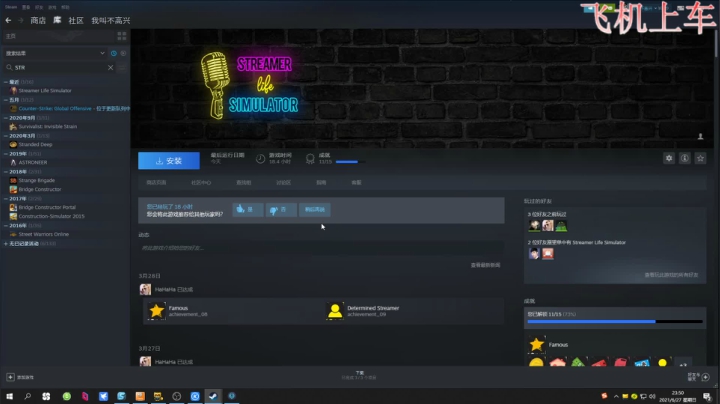Click the achievements panel progress bar
Screen dimensions: 720x404
[615, 322]
